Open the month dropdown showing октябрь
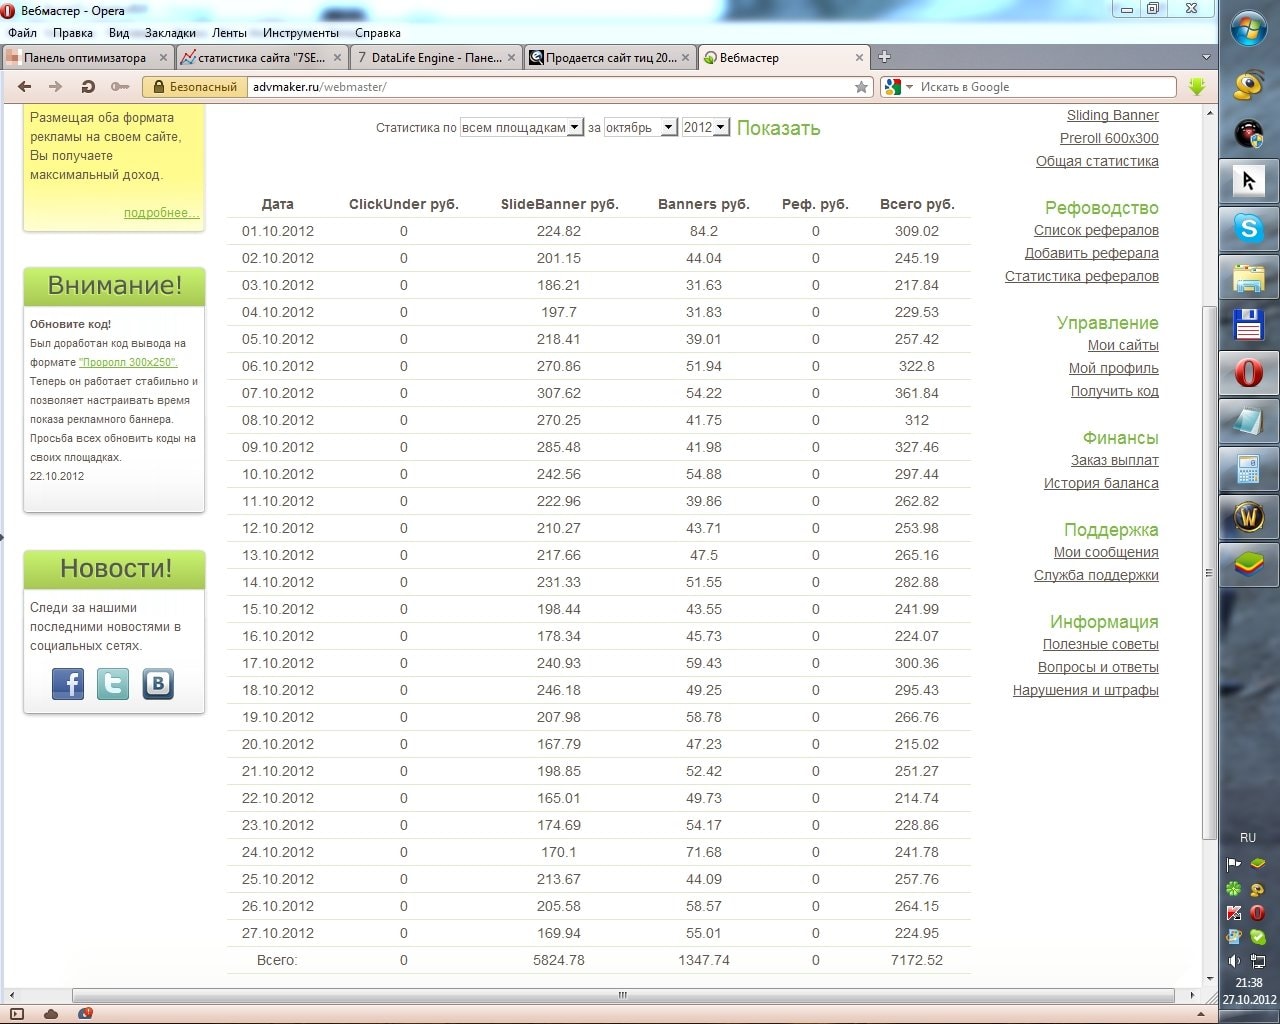This screenshot has width=1280, height=1024. (668, 128)
